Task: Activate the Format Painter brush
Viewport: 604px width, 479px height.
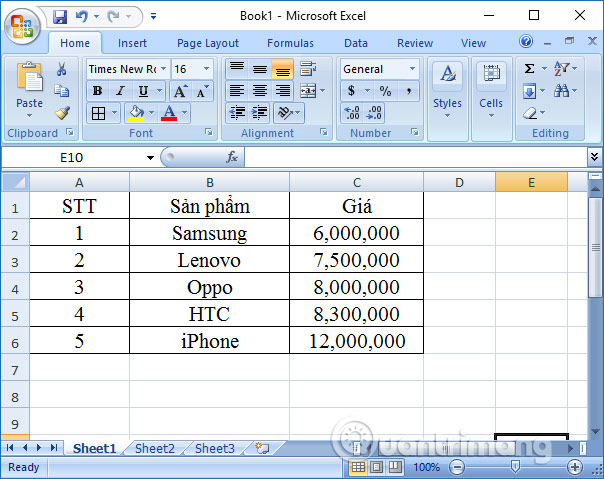Action: coord(62,113)
